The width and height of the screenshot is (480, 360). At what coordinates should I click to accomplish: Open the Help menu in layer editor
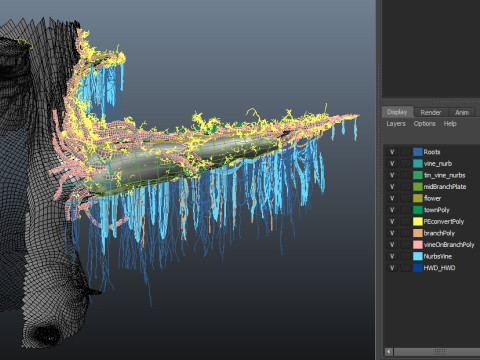point(450,124)
